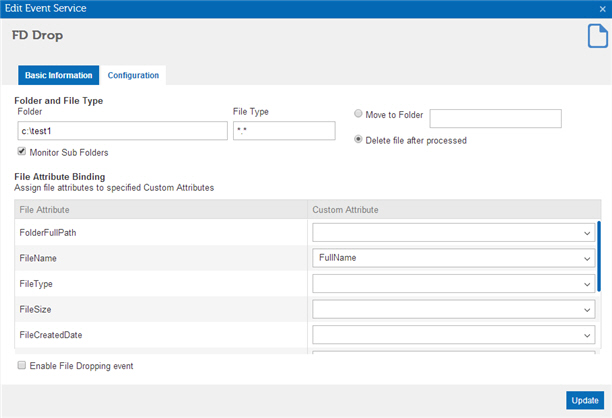Viewport: 612px width, 418px height.
Task: Select the FolderFullPath row label
Action: click(48, 233)
